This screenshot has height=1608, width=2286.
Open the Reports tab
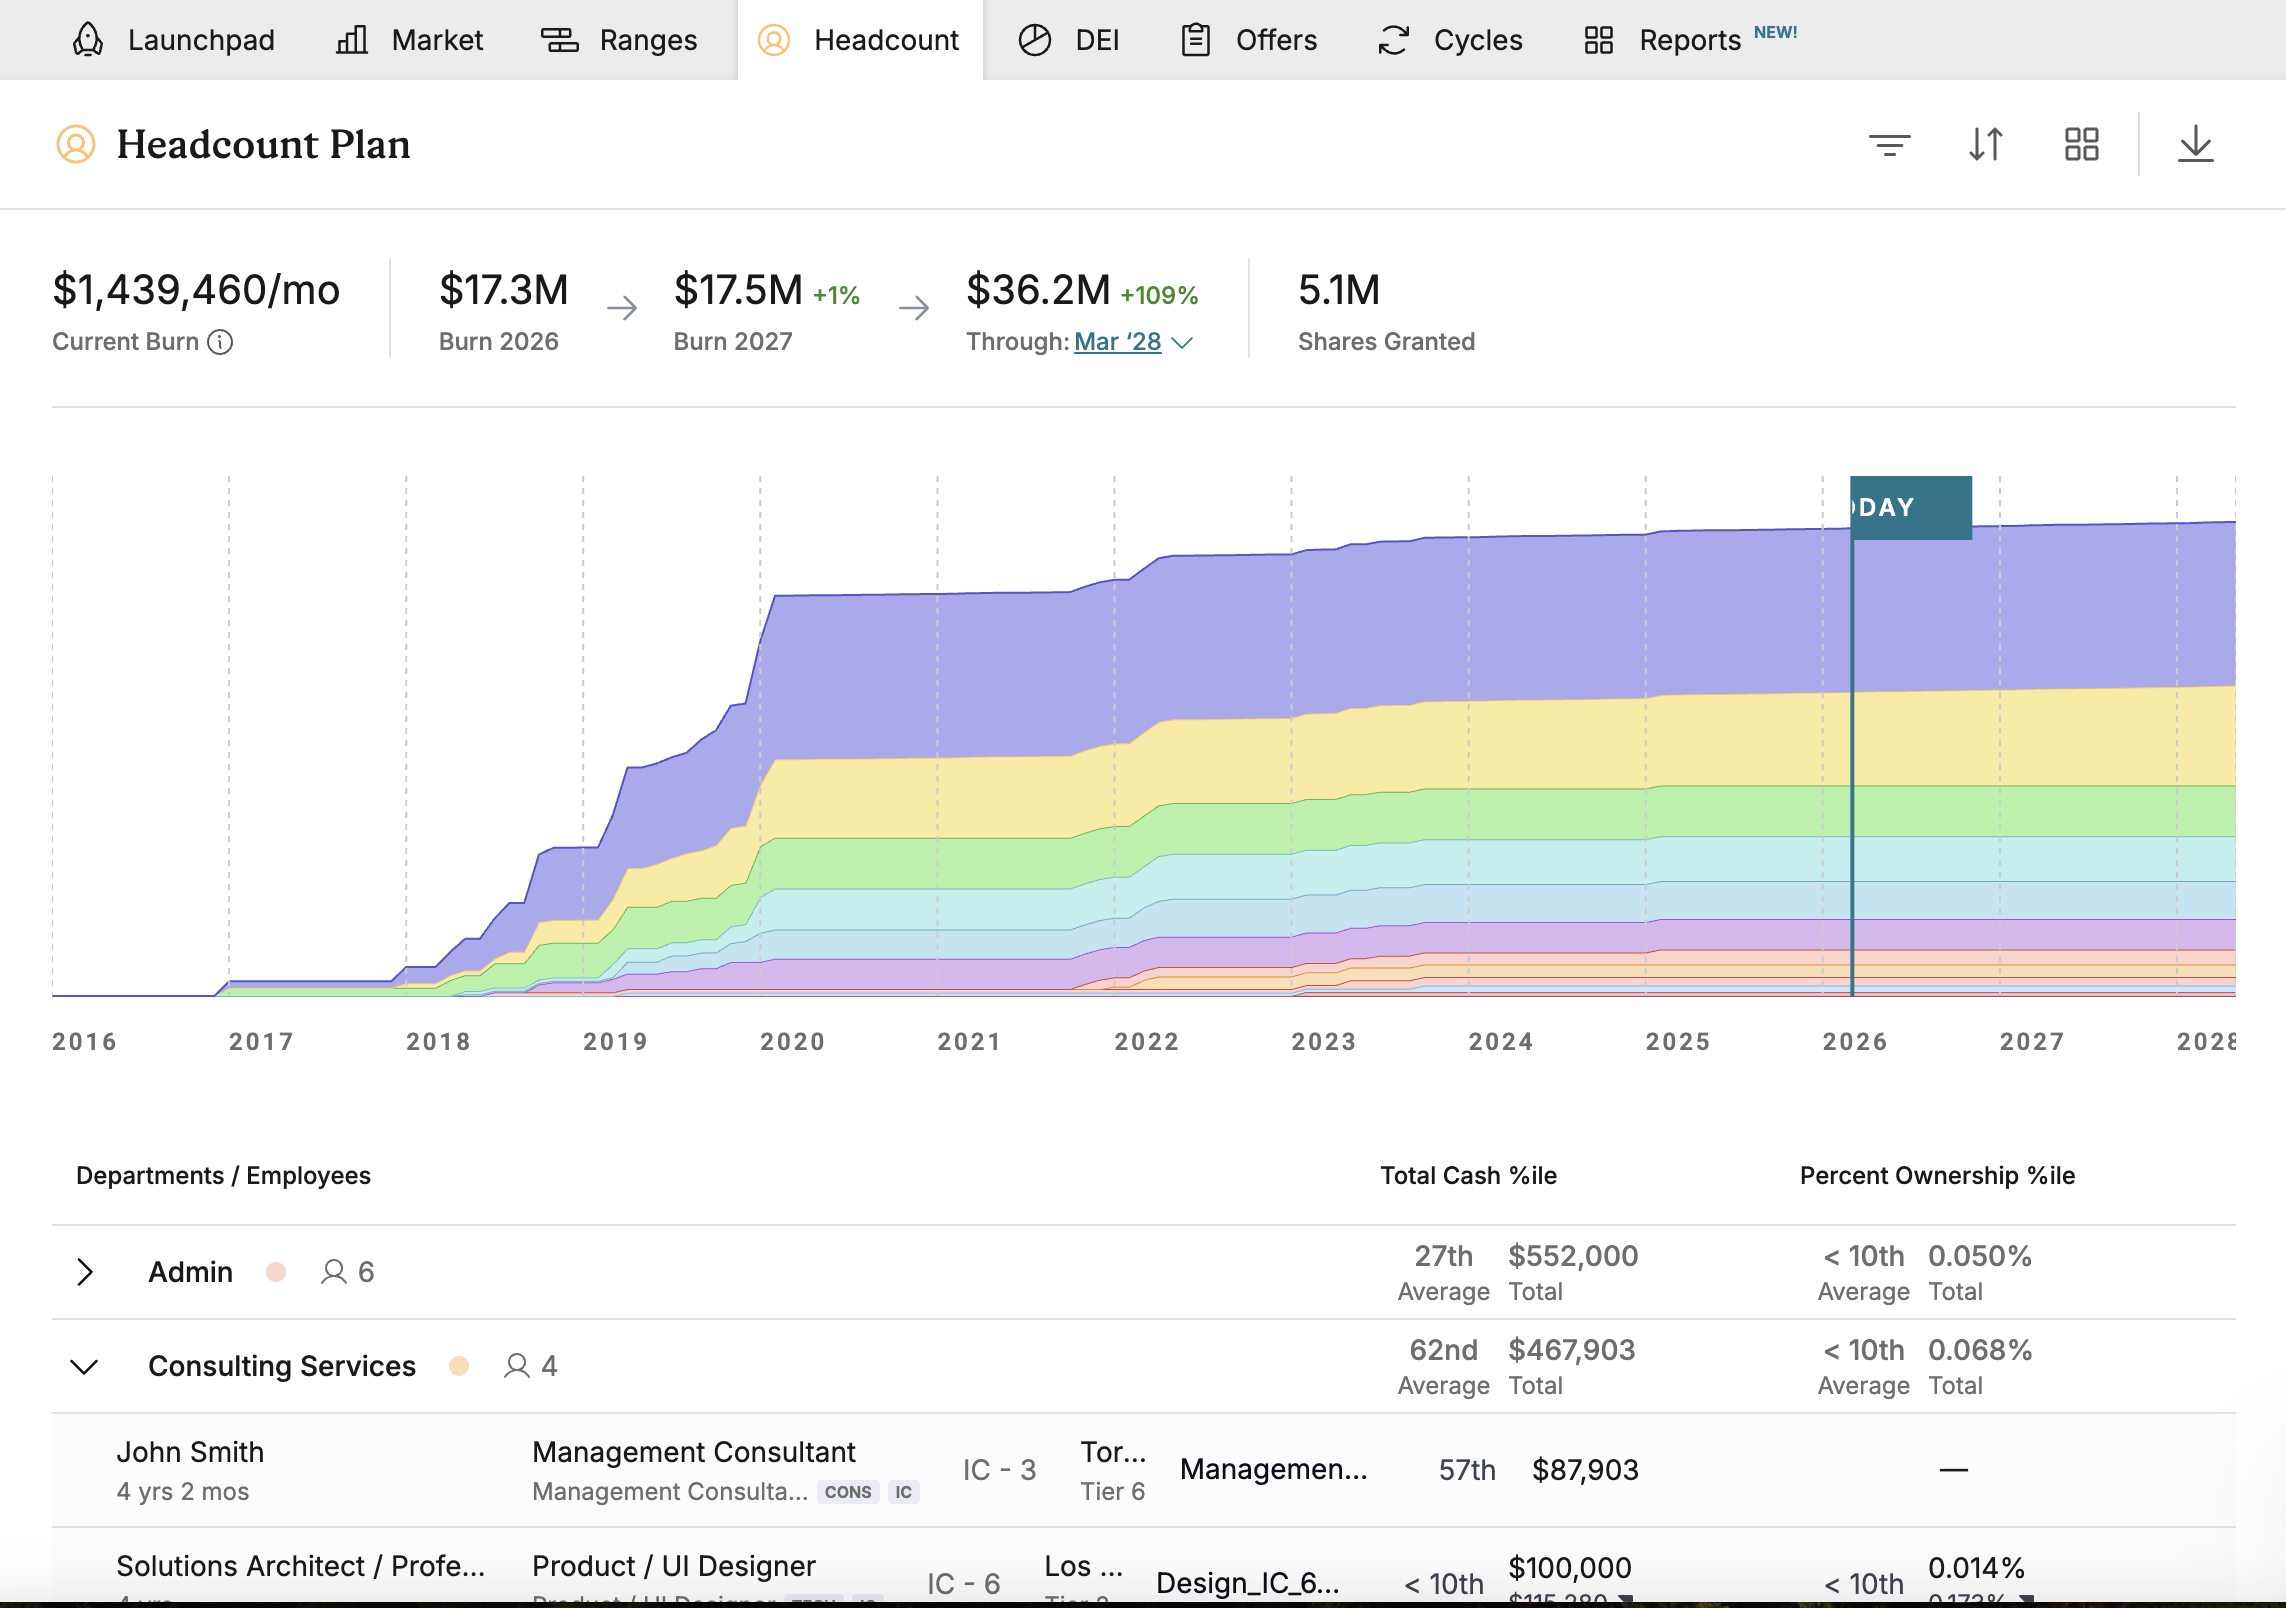click(x=1689, y=40)
